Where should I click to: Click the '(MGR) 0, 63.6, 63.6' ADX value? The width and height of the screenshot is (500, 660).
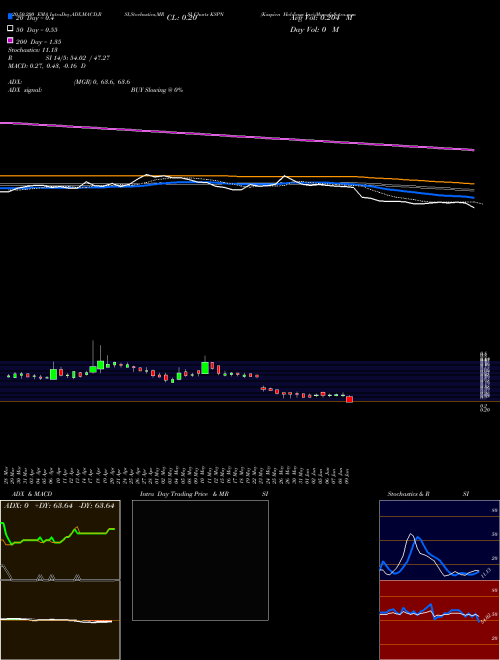click(102, 82)
